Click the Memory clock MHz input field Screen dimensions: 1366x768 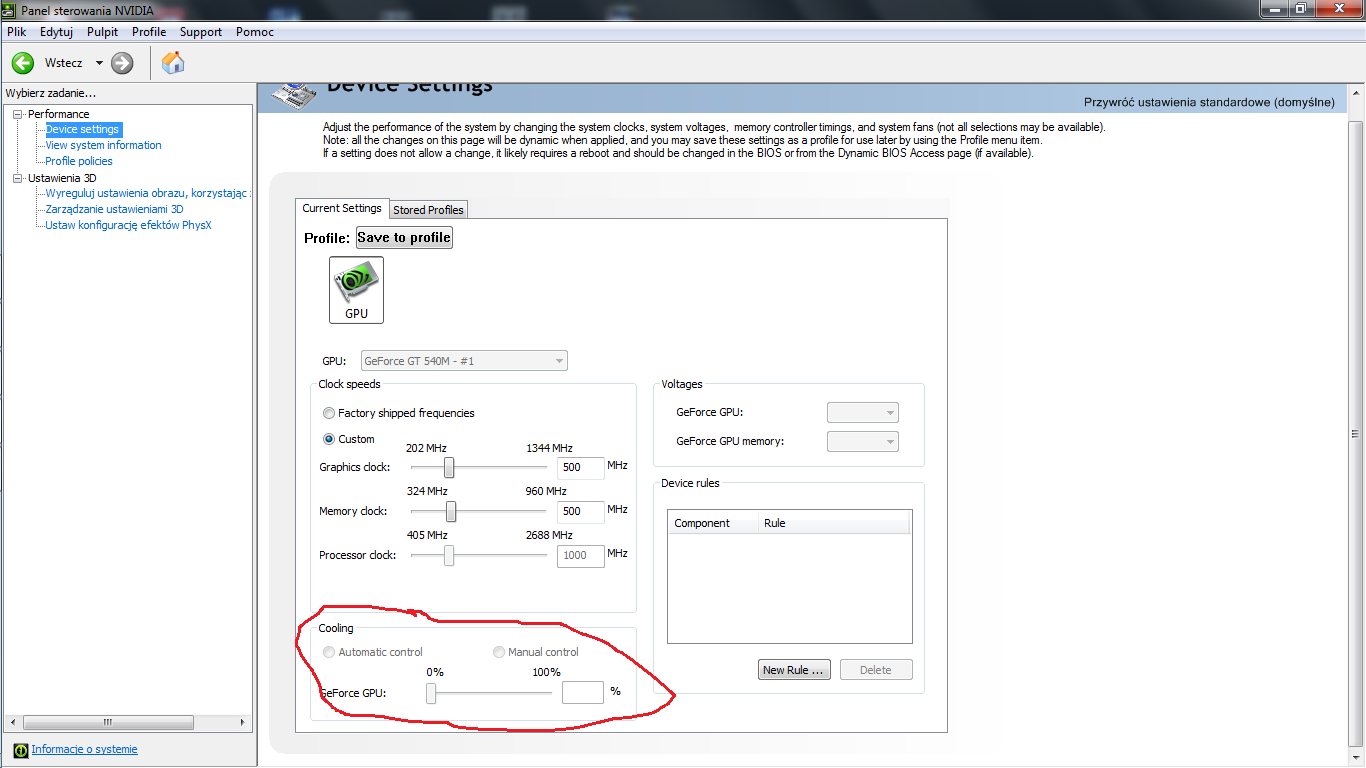pos(581,512)
